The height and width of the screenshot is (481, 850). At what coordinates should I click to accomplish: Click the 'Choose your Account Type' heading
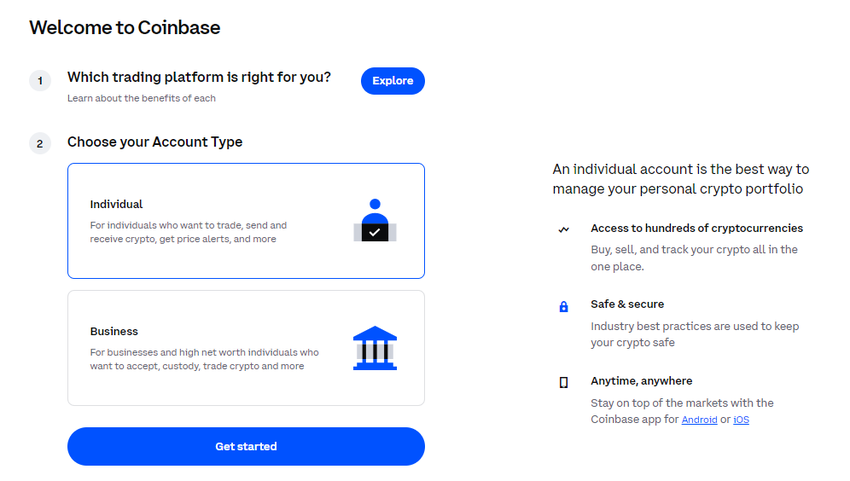[155, 142]
